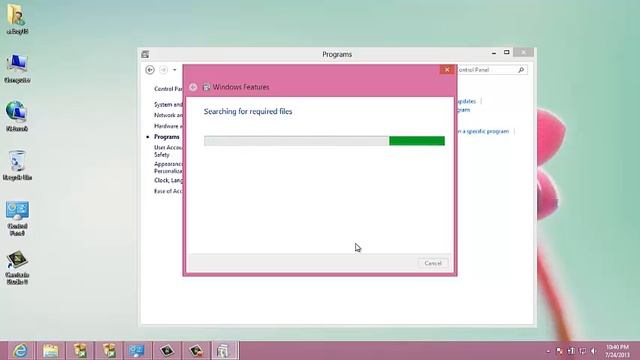Show hidden system tray icons
The height and width of the screenshot is (360, 640).
(x=548, y=351)
